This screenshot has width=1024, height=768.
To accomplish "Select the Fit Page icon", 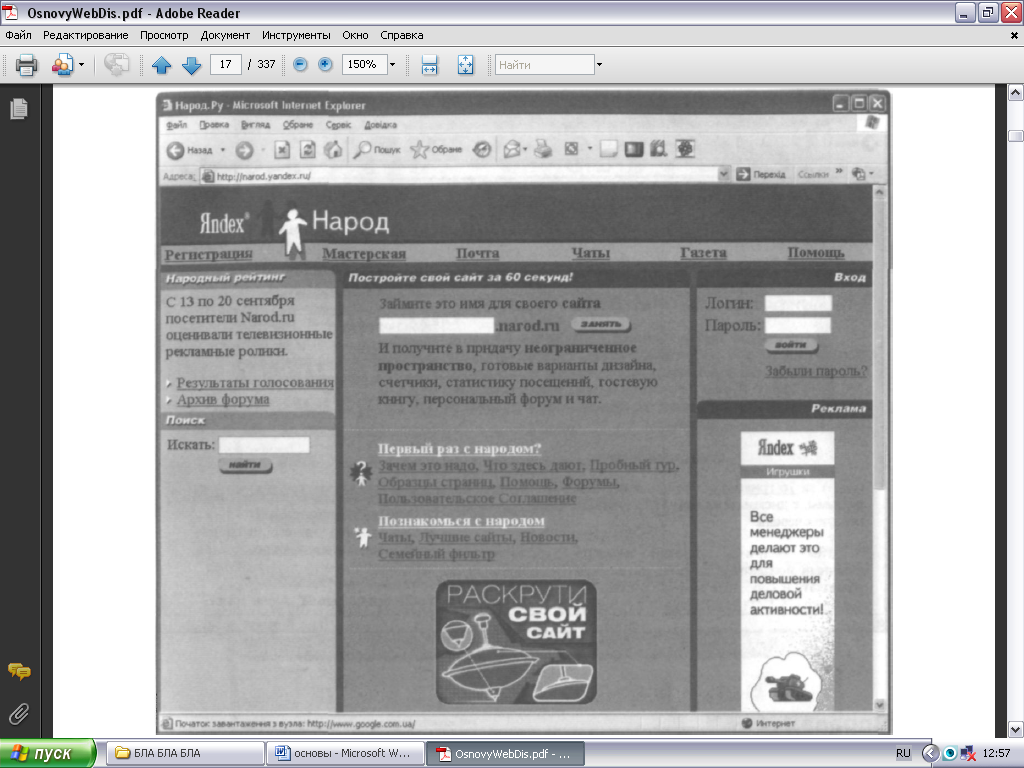I will (465, 65).
